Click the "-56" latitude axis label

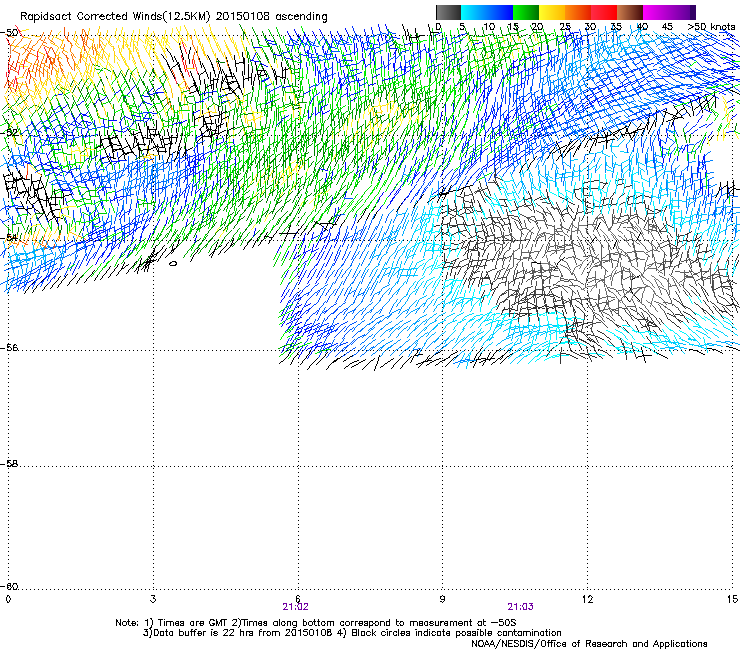(x=9, y=347)
